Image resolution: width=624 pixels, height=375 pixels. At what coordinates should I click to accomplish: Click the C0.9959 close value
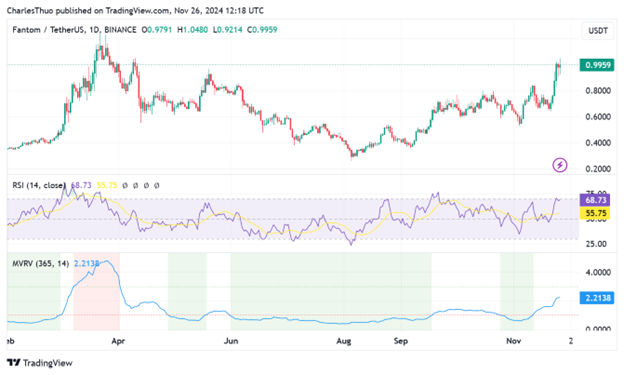(x=262, y=30)
